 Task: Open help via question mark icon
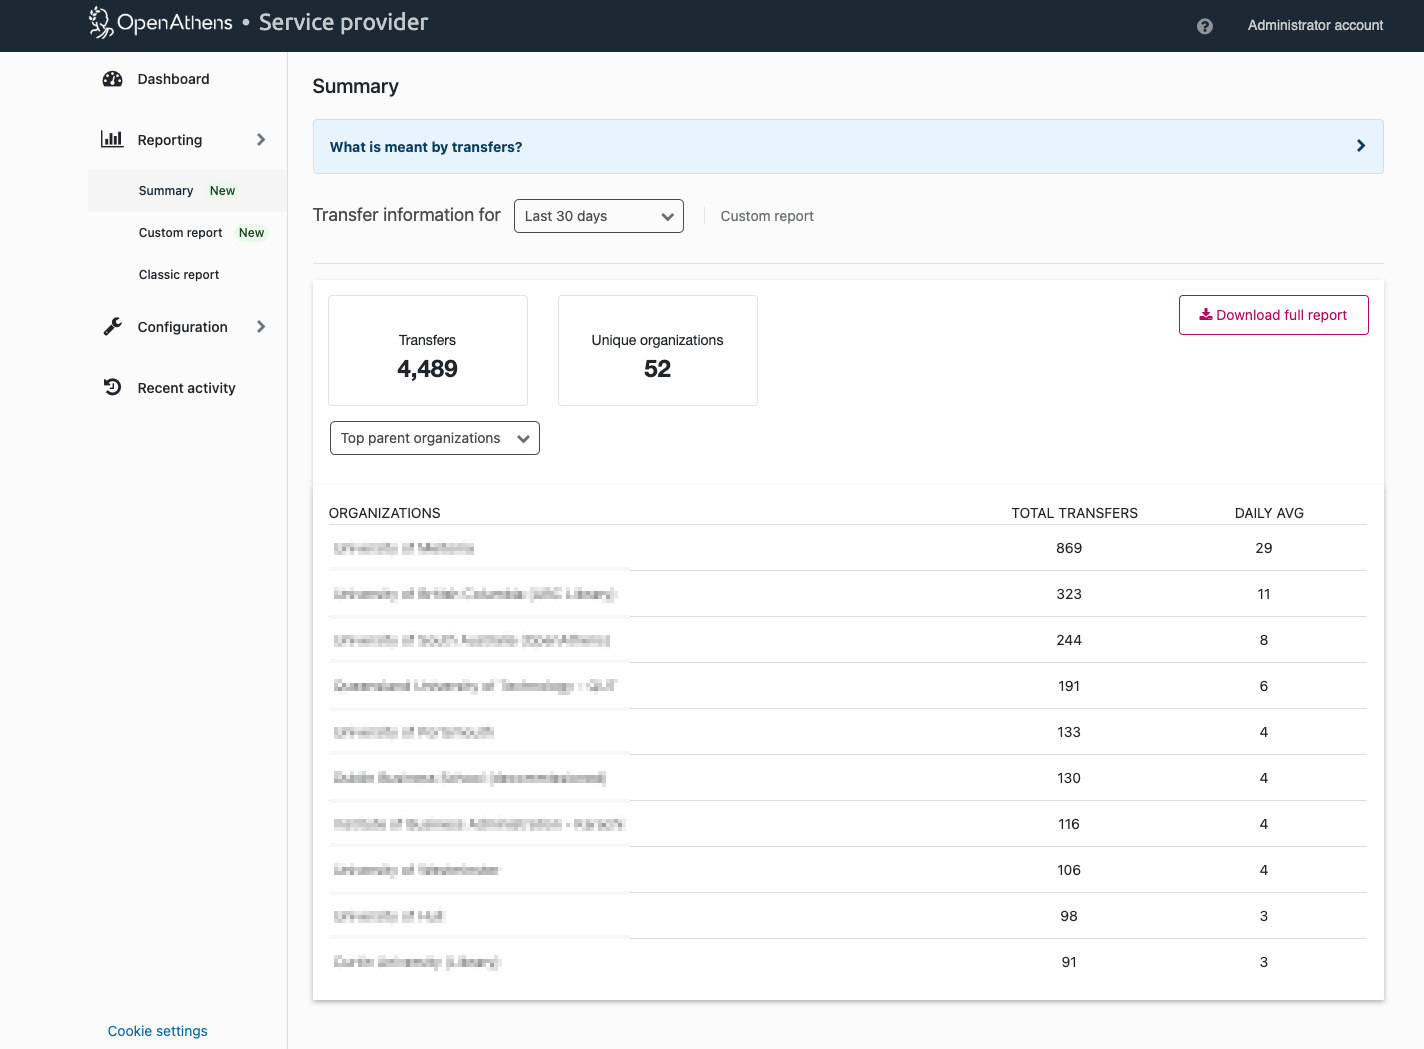pyautogui.click(x=1204, y=26)
